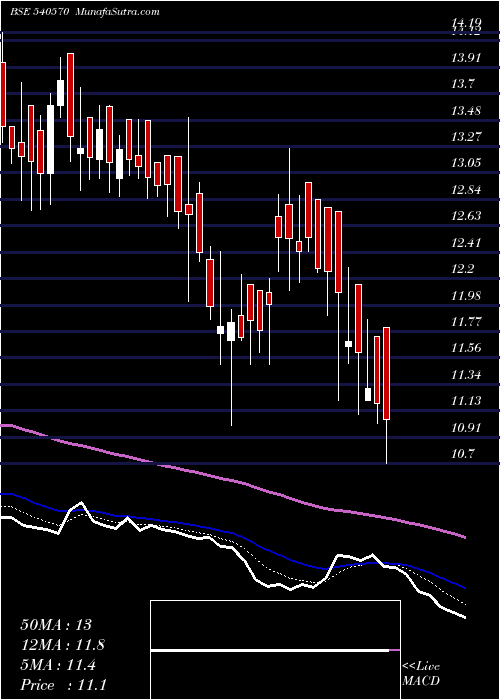Select the 13.27 price axis label
This screenshot has height=700, width=500.
(x=466, y=137)
